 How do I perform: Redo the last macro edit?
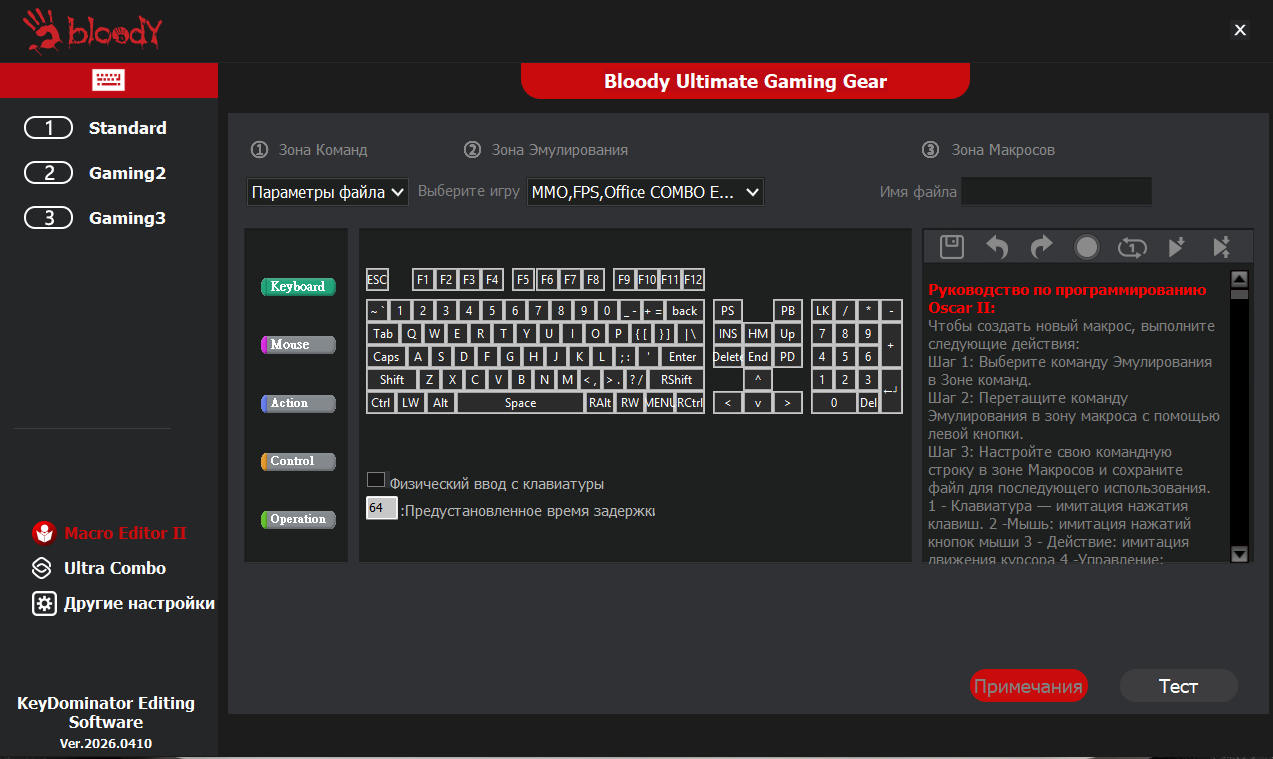pos(1042,246)
